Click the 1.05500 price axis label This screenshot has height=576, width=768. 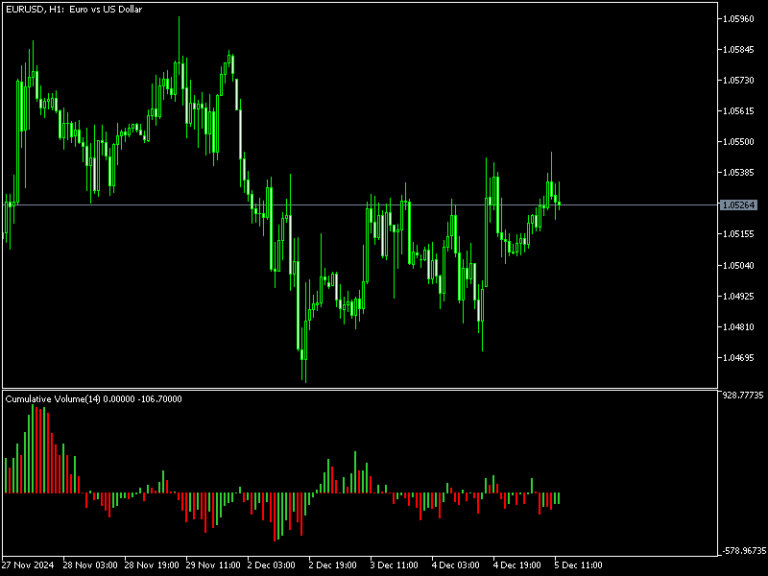click(738, 142)
